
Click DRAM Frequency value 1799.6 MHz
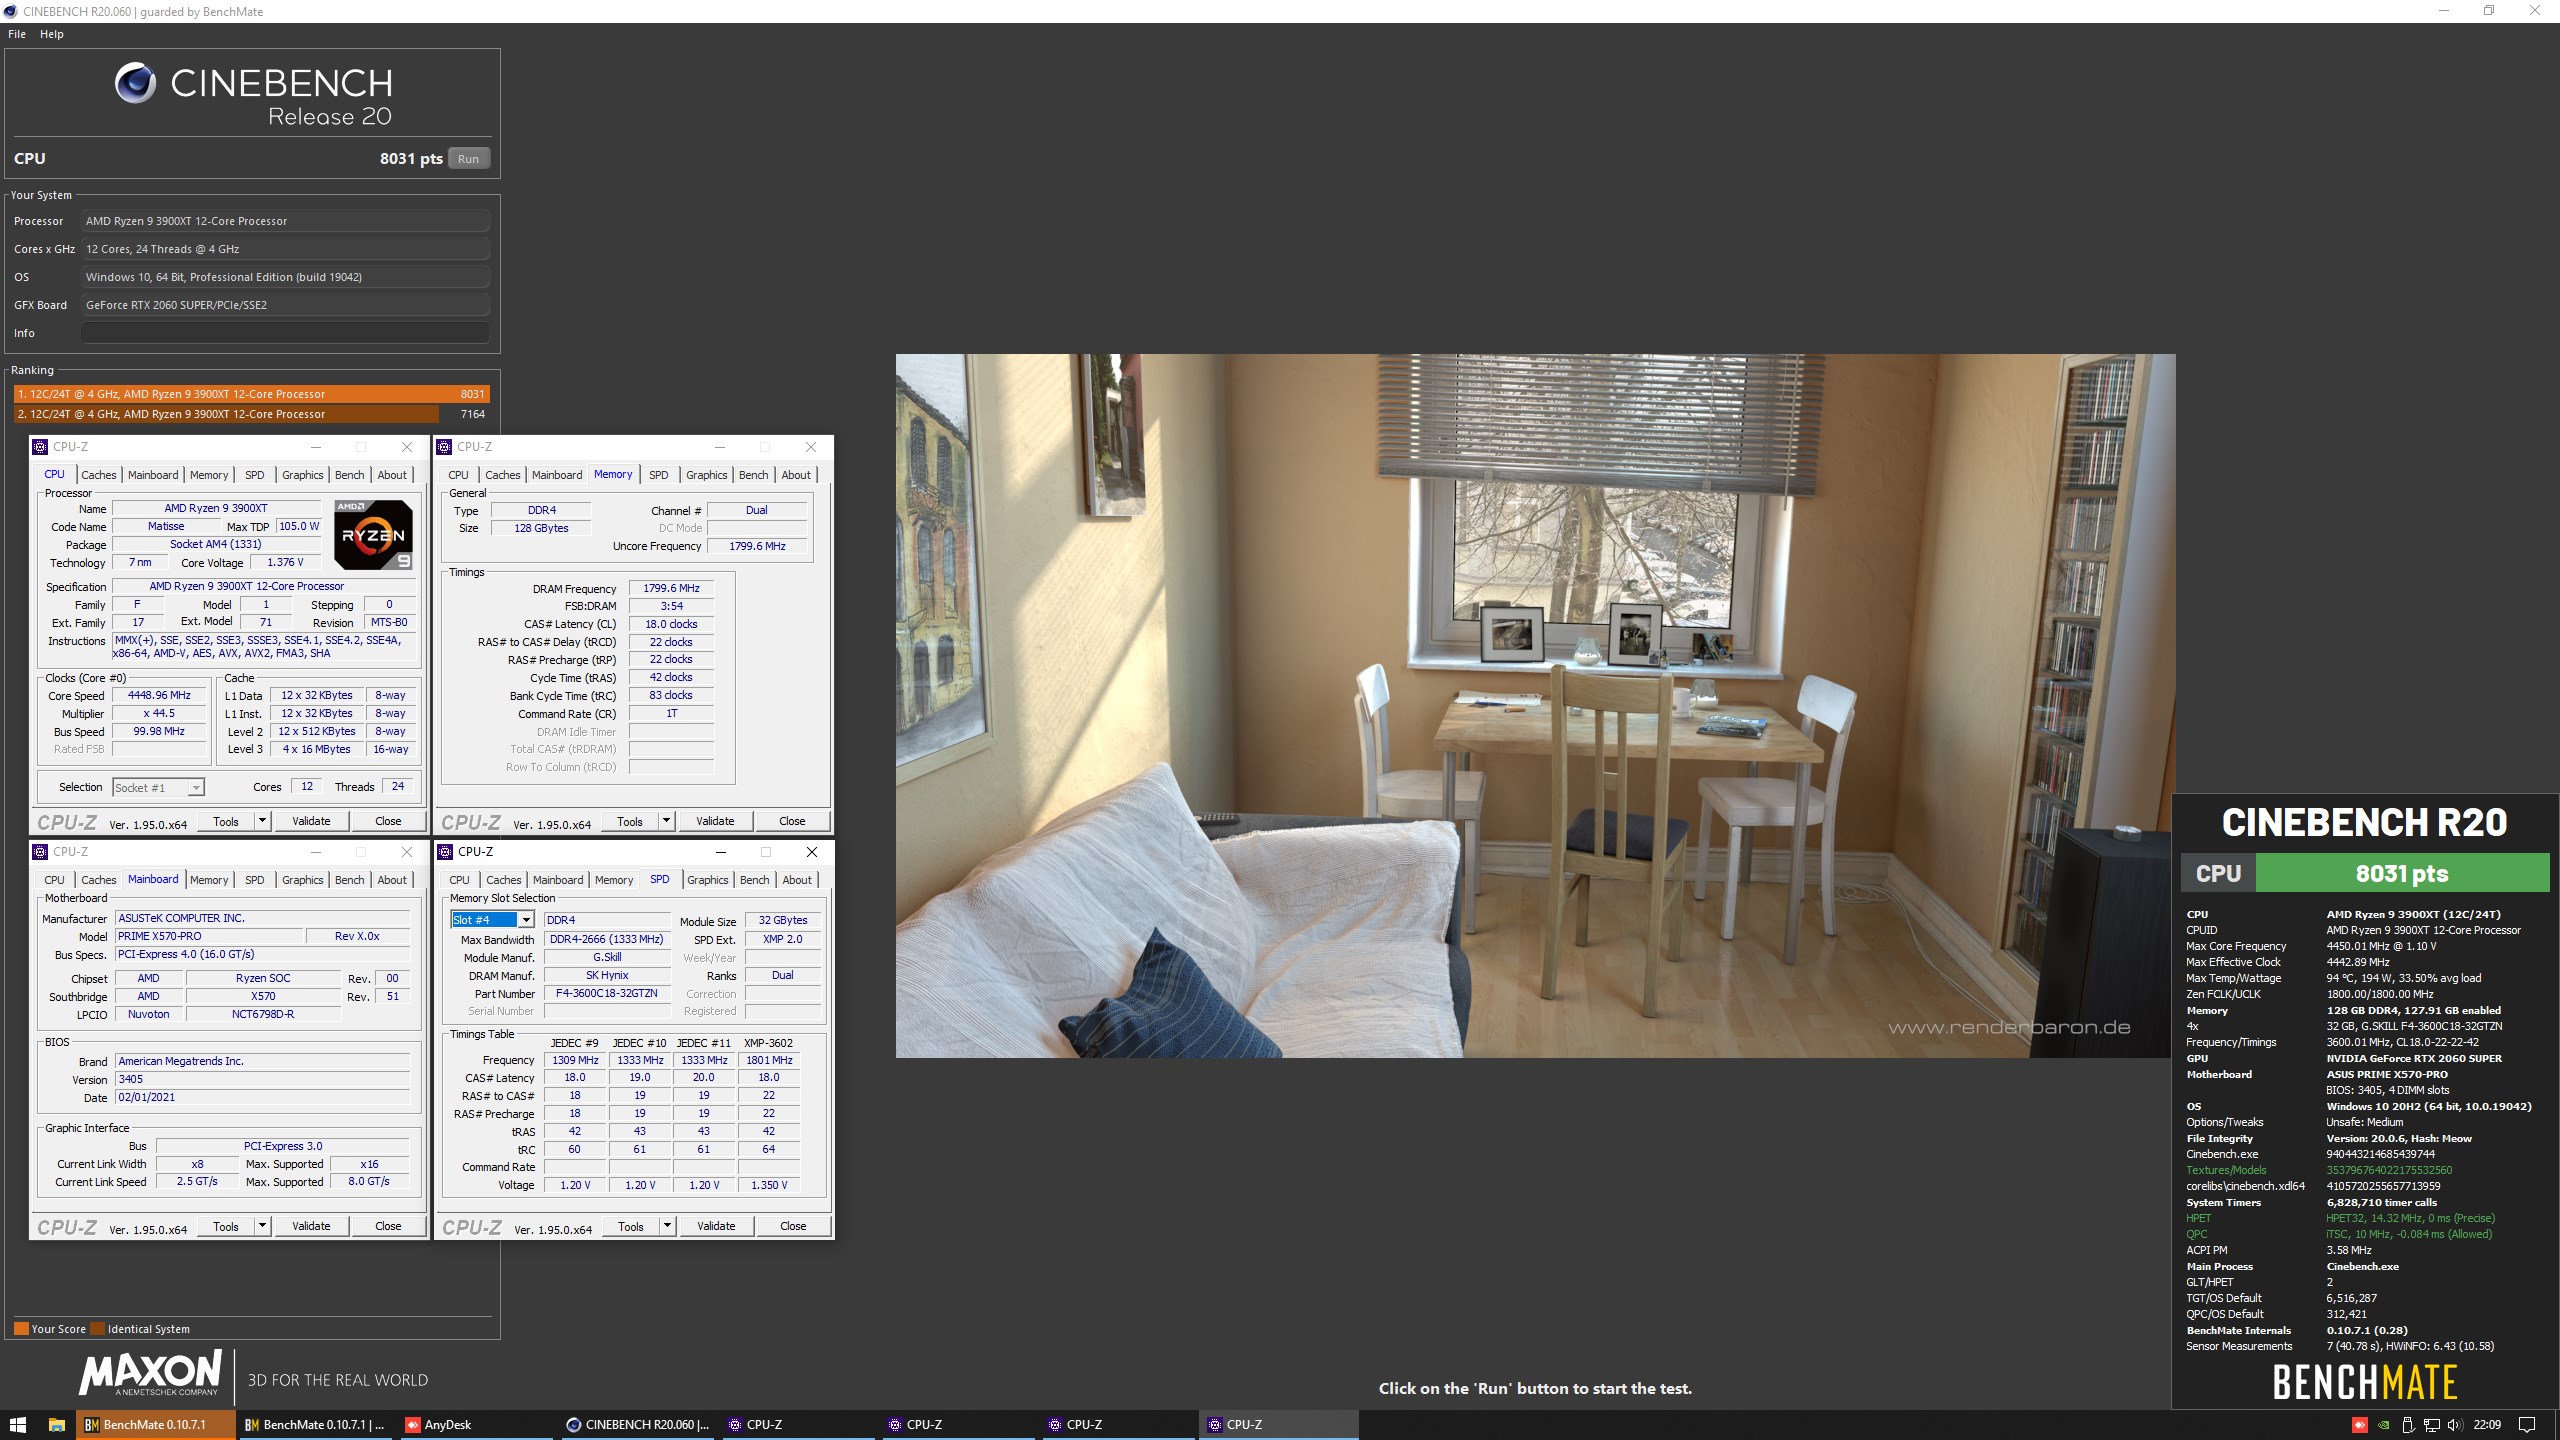coord(671,588)
